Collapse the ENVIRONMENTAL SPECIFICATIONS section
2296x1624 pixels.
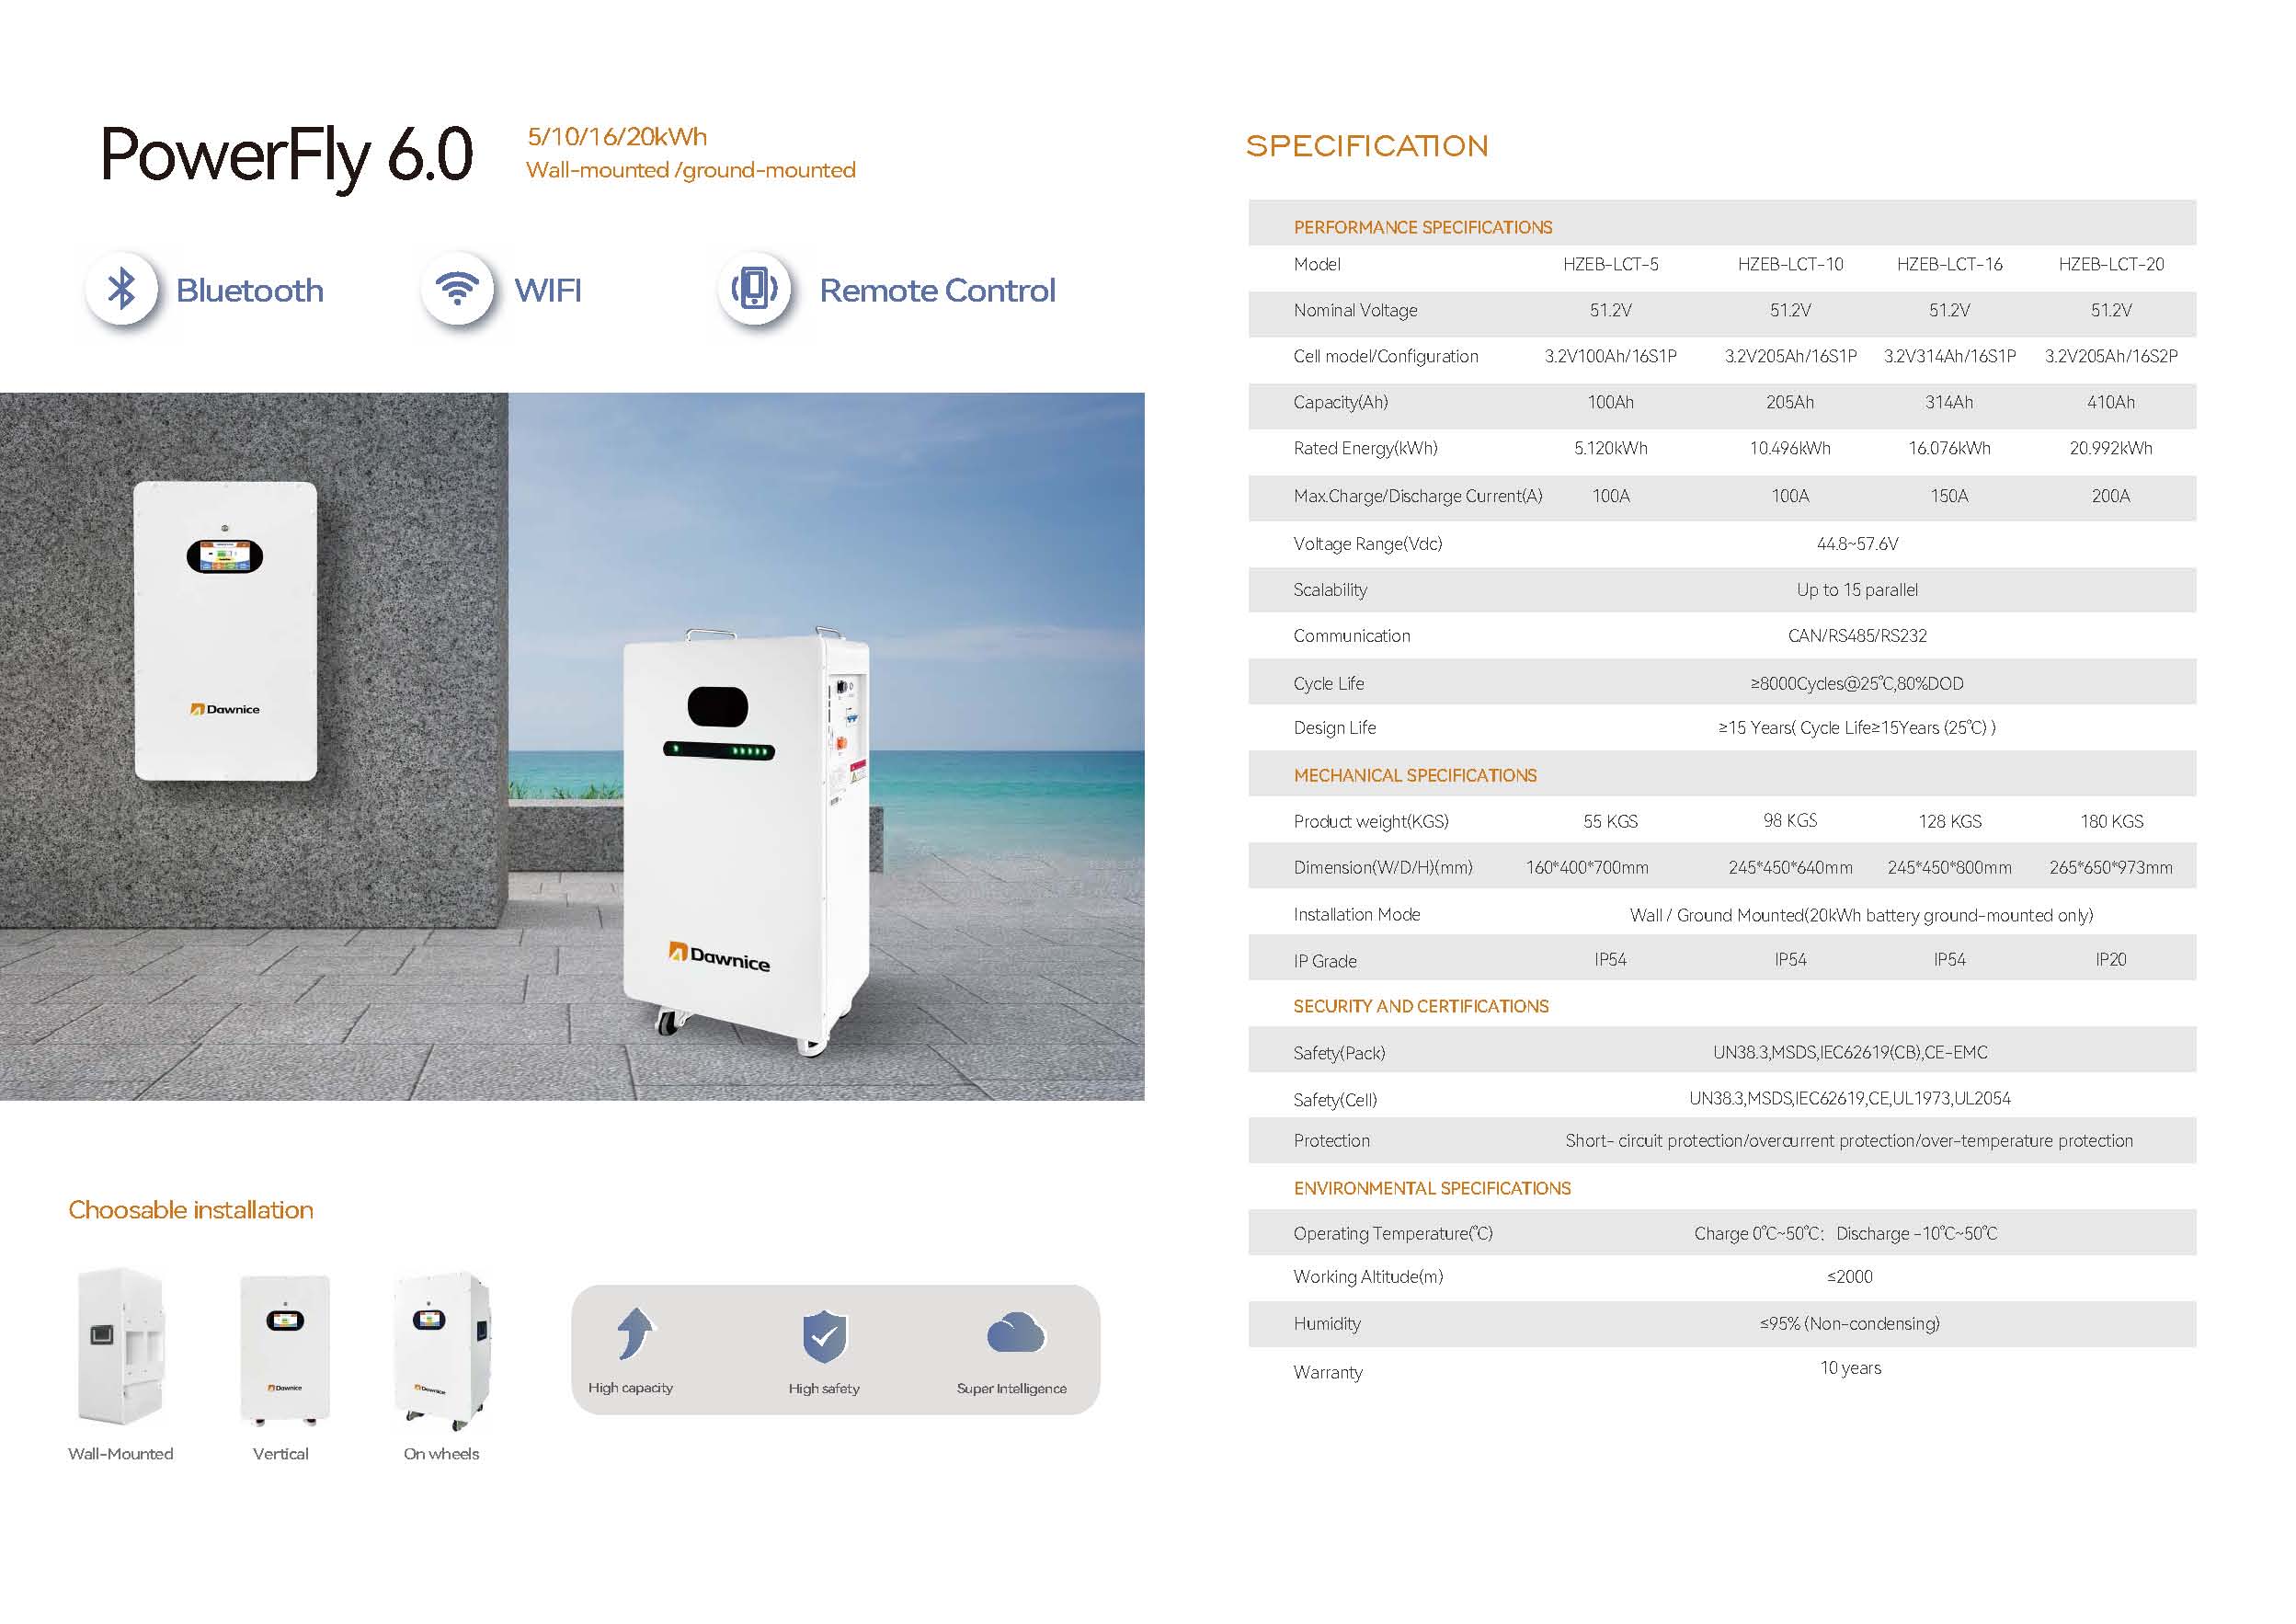coord(1433,1188)
